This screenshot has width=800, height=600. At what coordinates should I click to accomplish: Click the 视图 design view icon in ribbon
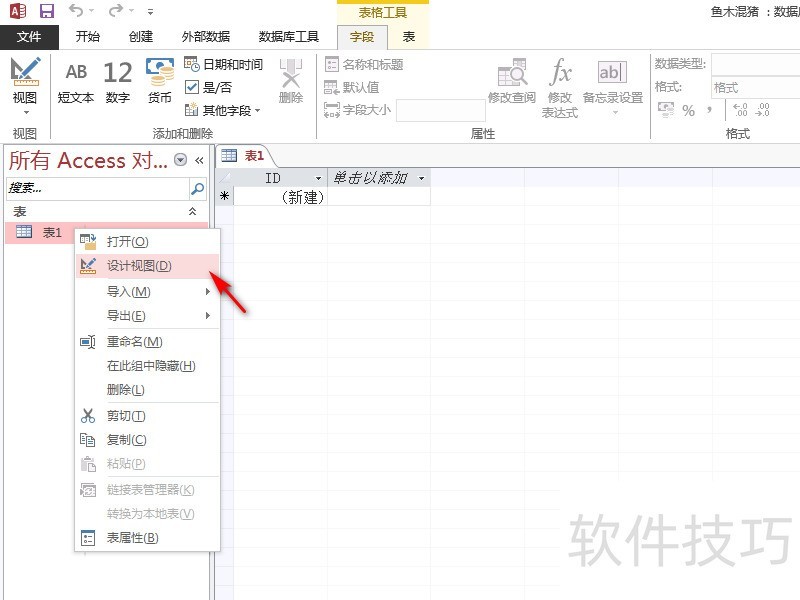click(25, 72)
